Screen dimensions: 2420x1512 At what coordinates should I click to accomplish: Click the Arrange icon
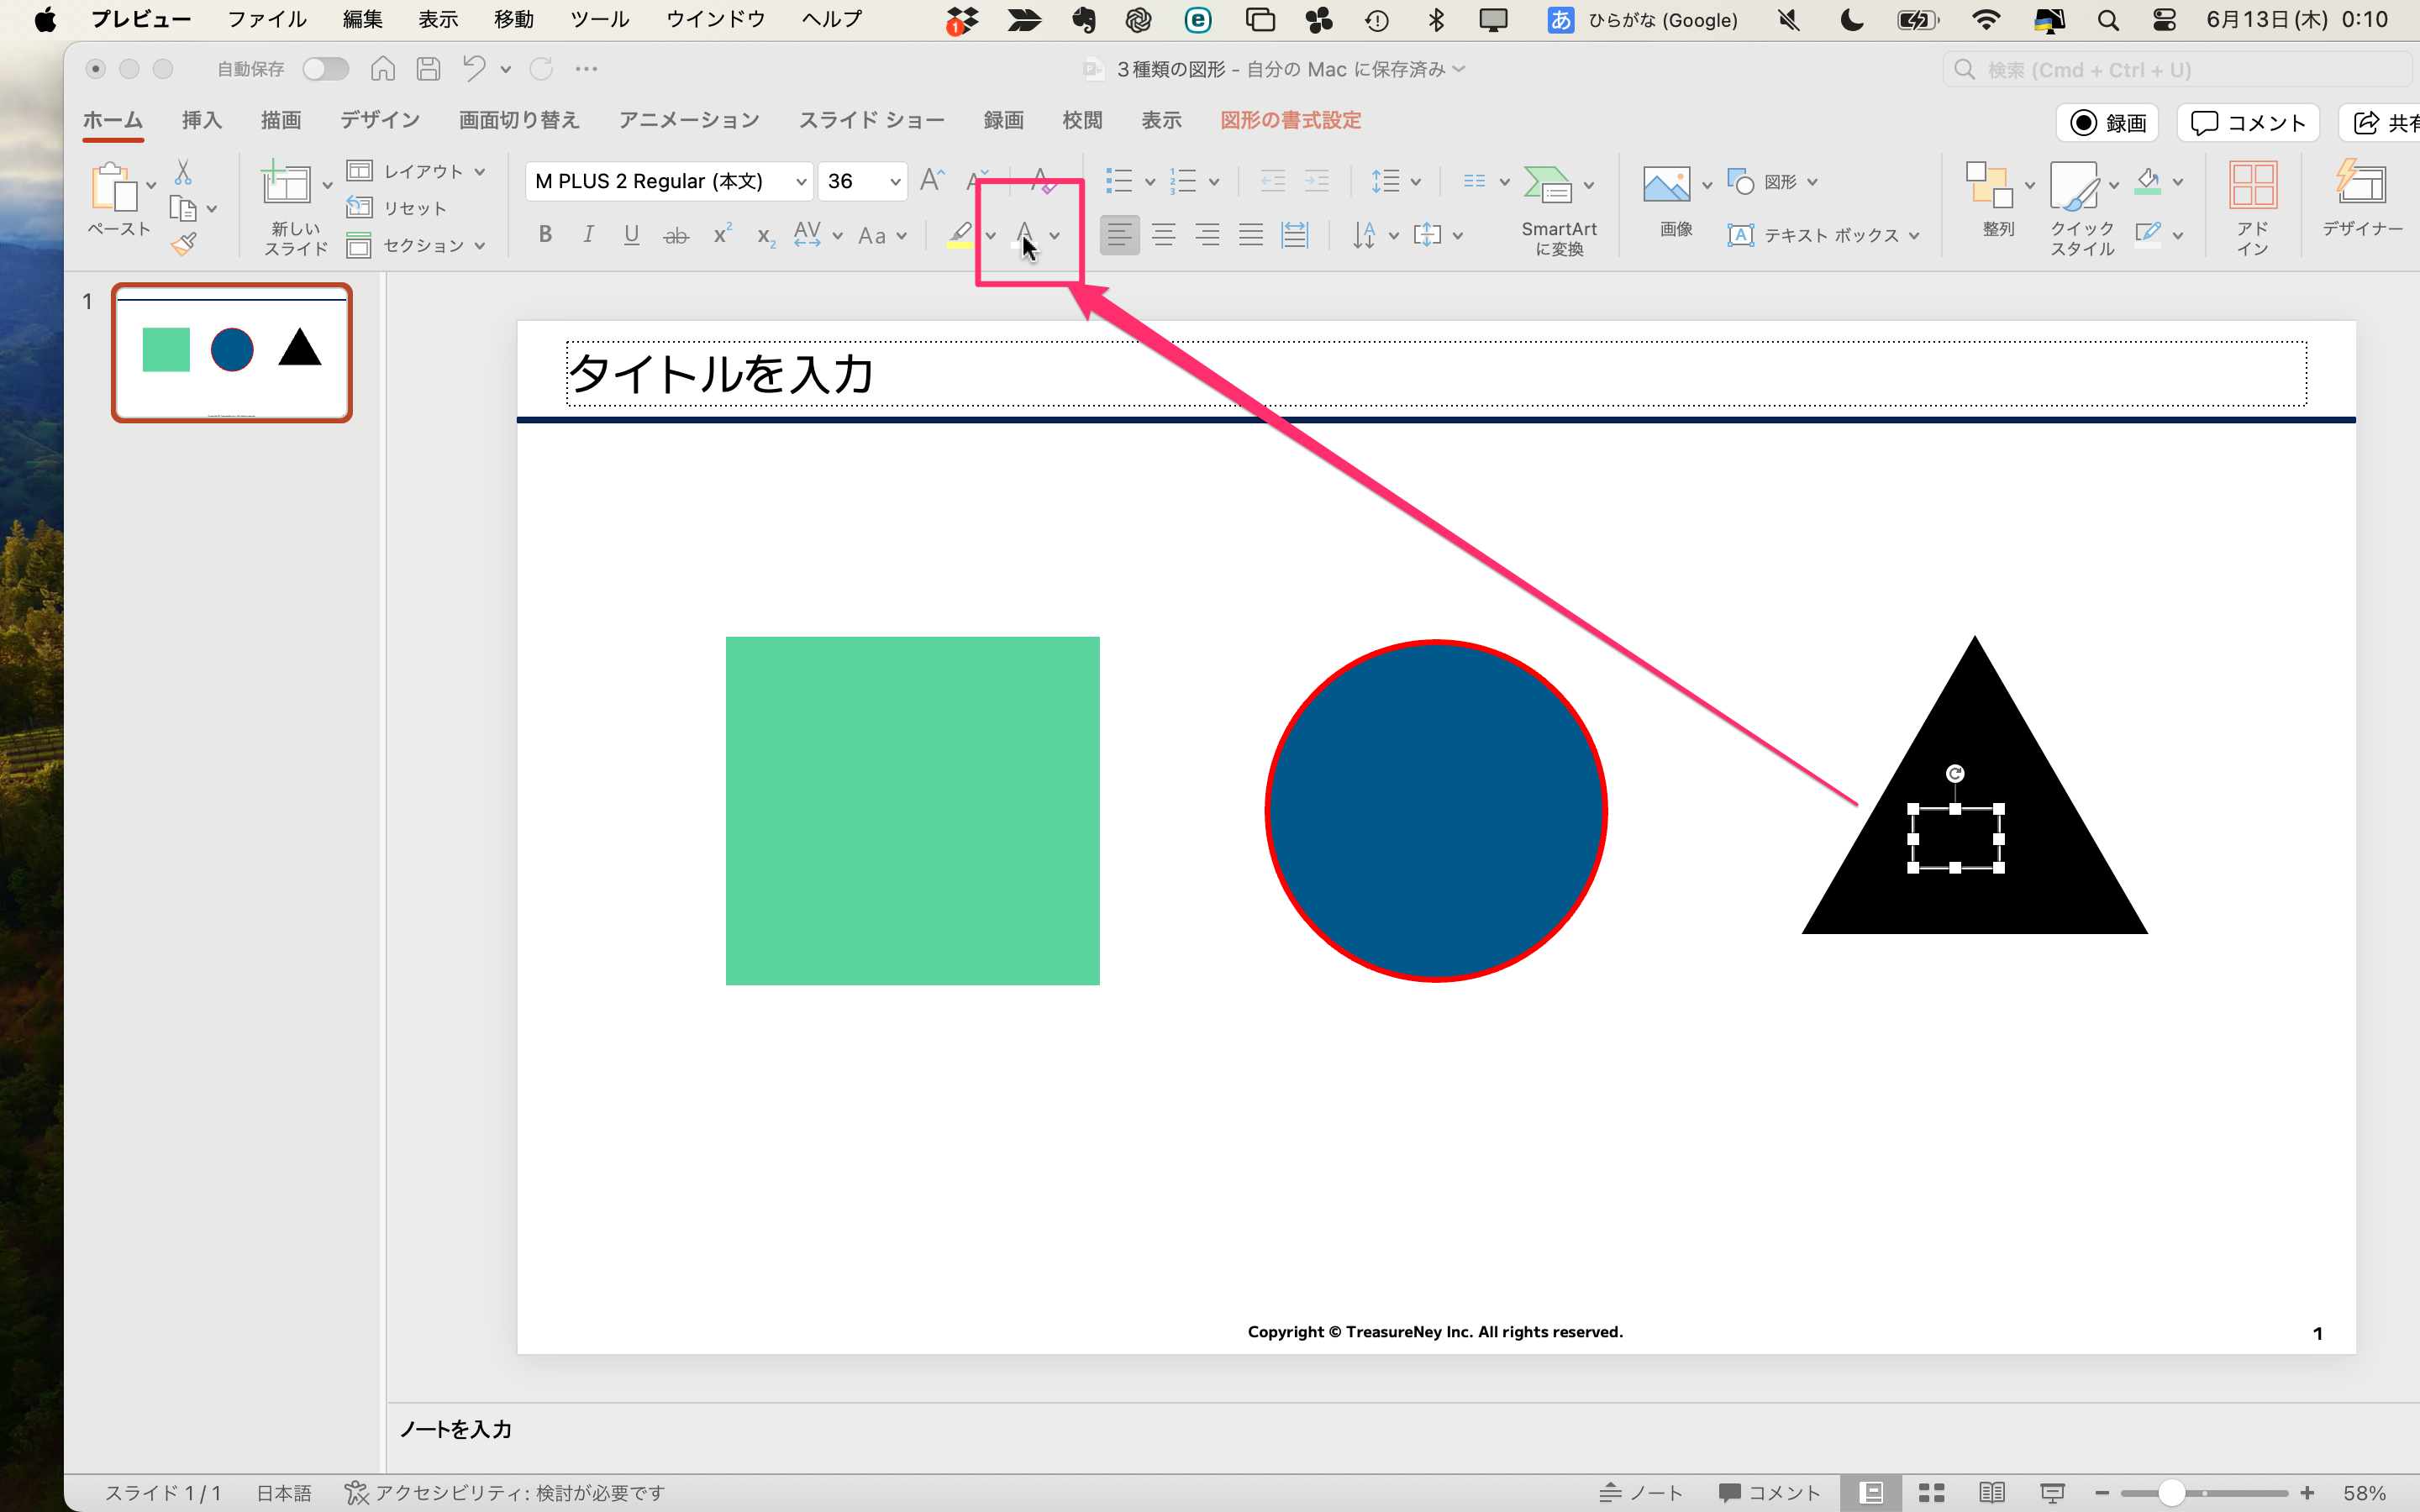(1989, 185)
